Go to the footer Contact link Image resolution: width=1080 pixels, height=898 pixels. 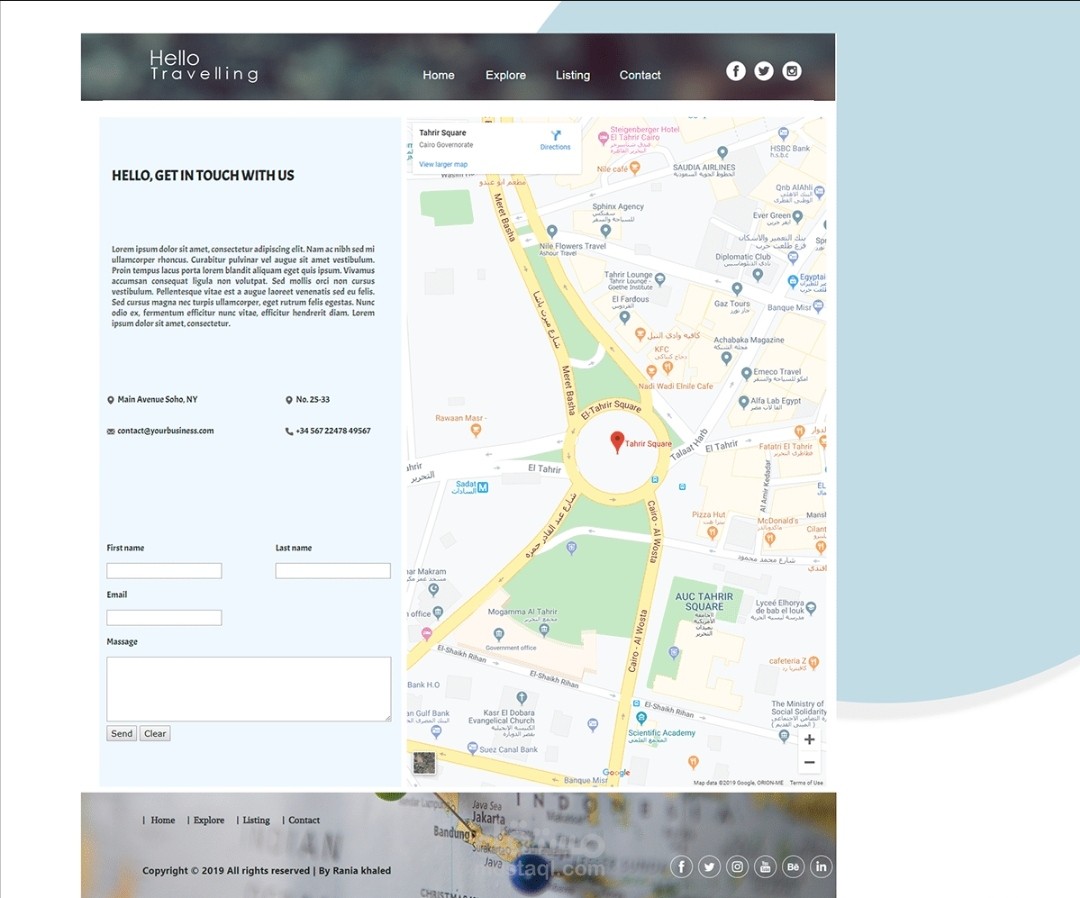[304, 820]
